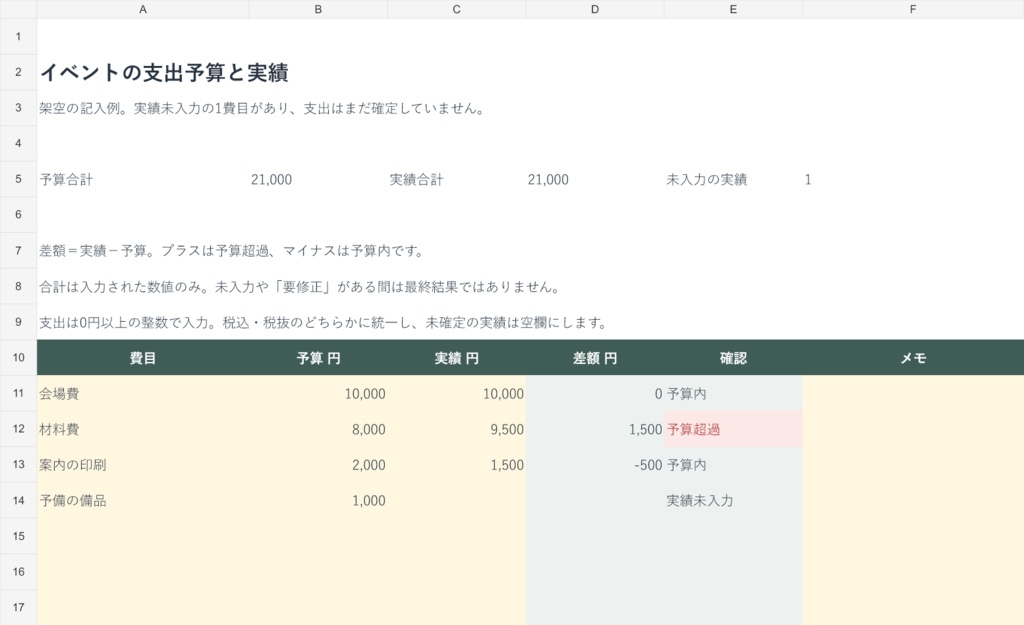Viewport: 1024px width, 625px height.
Task: Click the メモ table header
Action: 913,357
